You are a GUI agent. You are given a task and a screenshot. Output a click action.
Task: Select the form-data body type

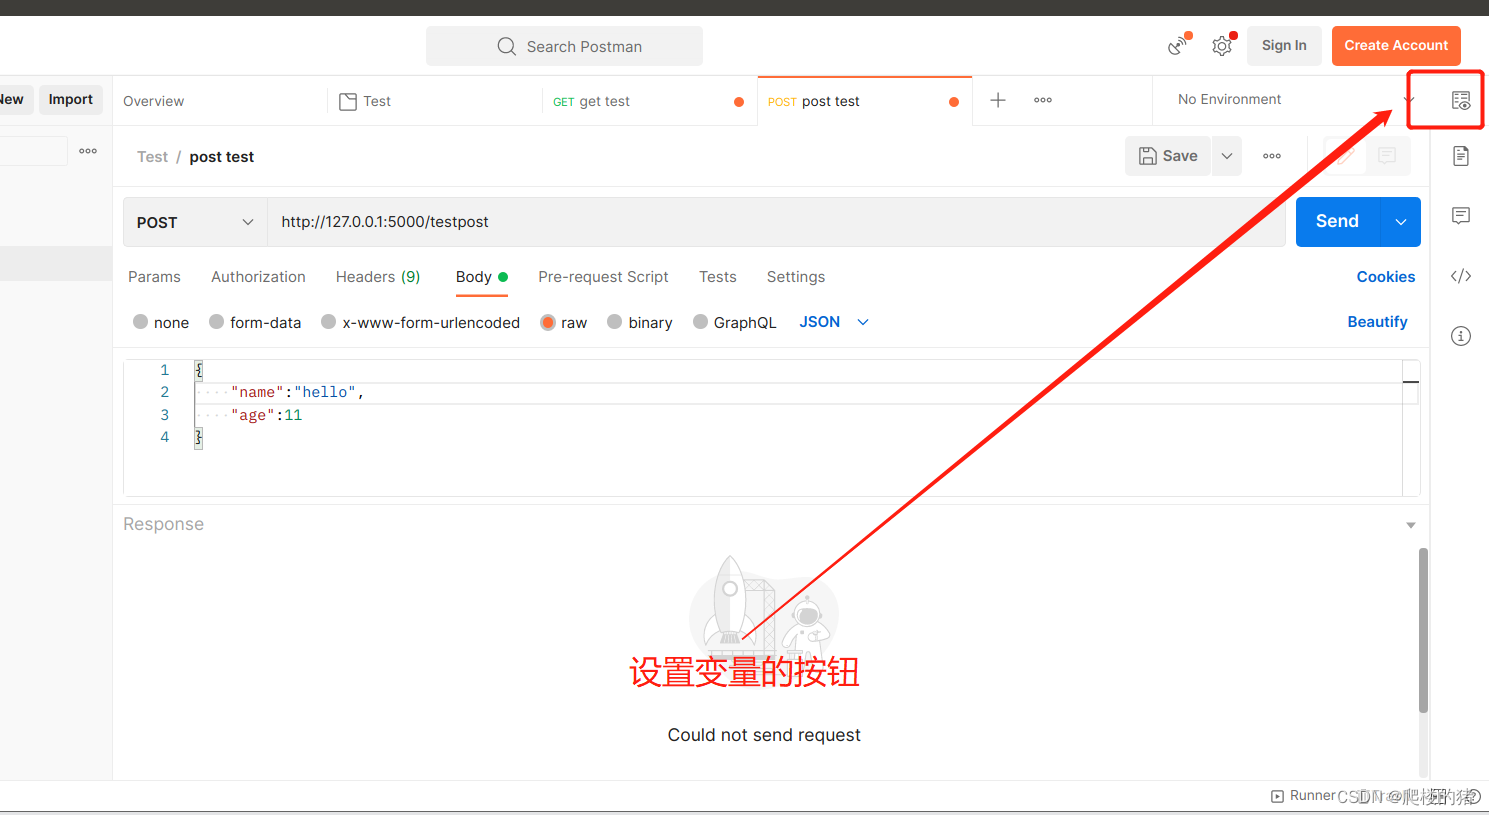coord(216,322)
